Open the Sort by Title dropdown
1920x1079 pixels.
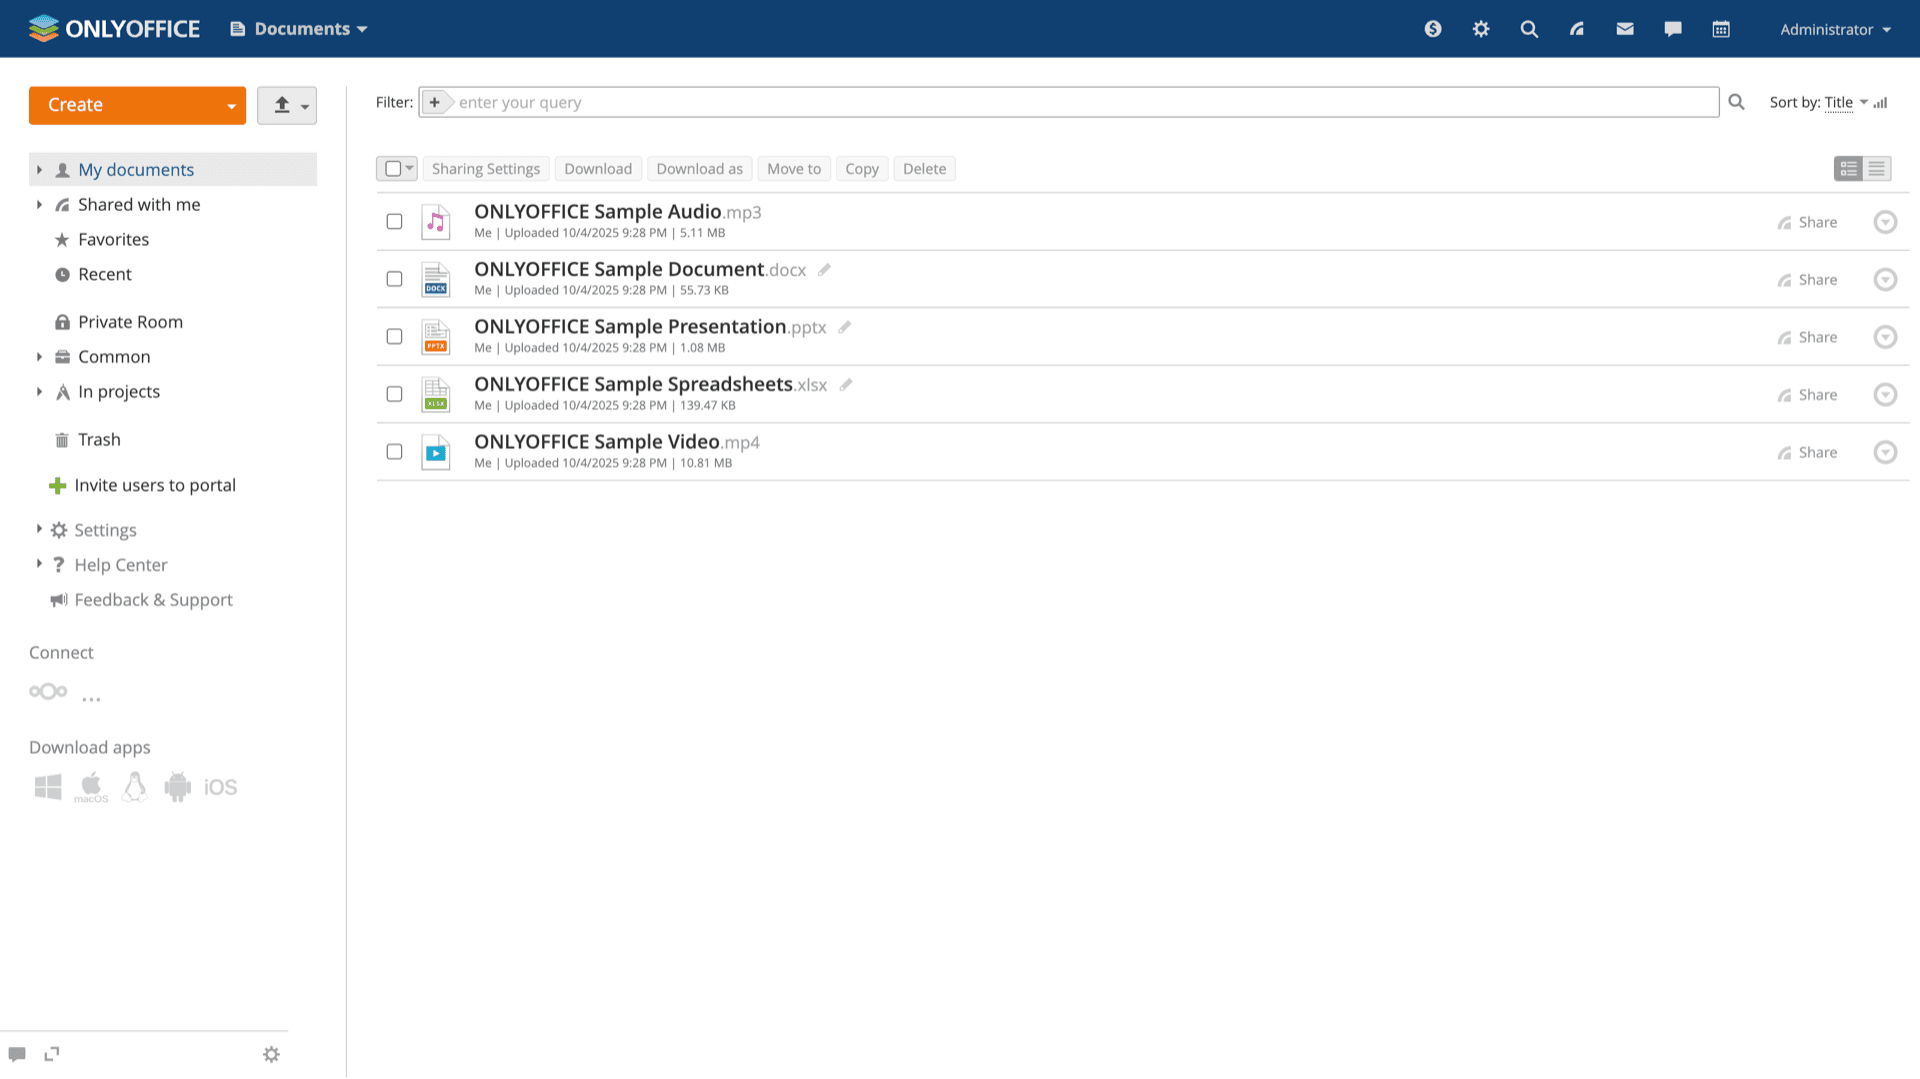point(1846,102)
